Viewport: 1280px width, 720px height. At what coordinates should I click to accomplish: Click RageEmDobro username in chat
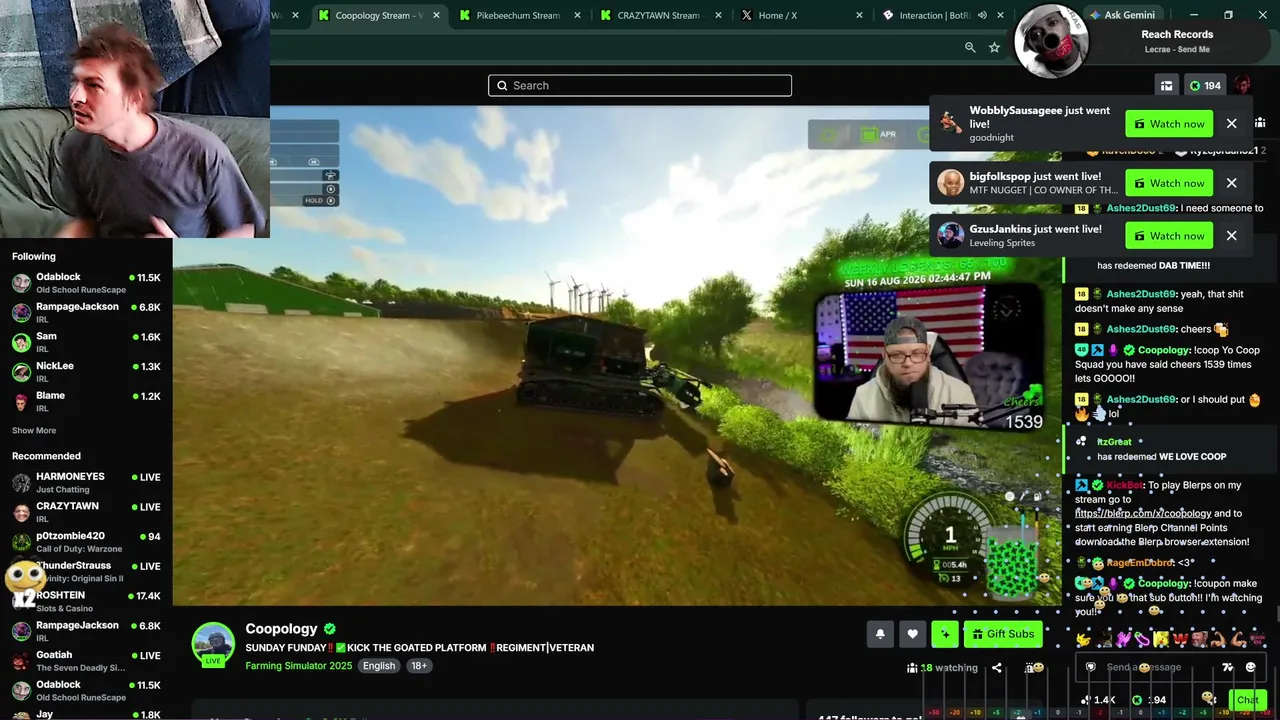pos(1139,563)
